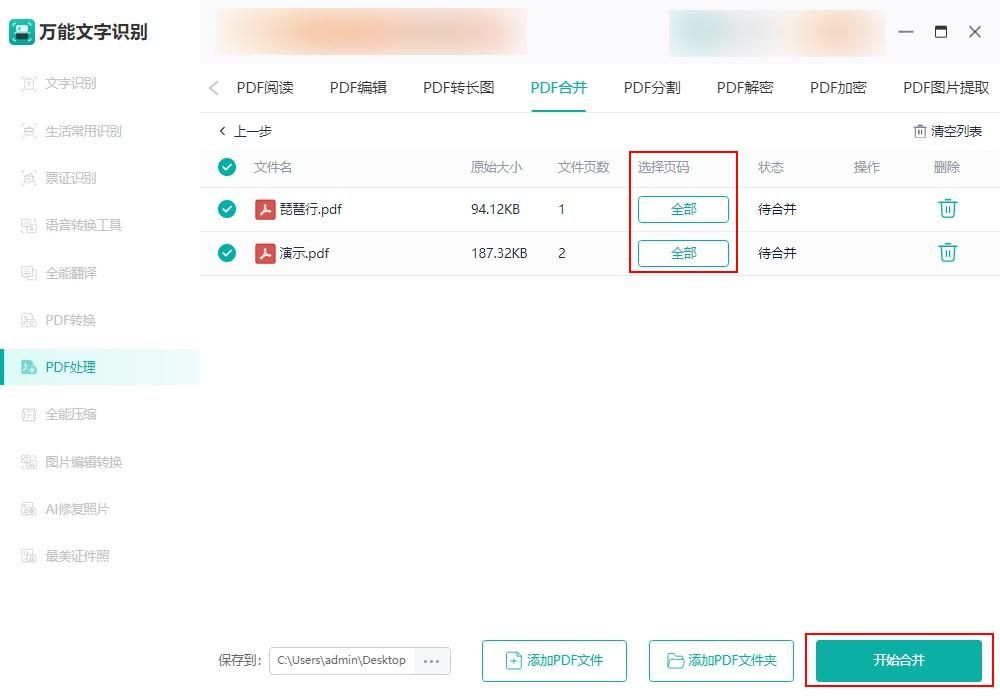The width and height of the screenshot is (1000, 700).
Task: Browse save folder with the ellipsis button
Action: (x=432, y=661)
